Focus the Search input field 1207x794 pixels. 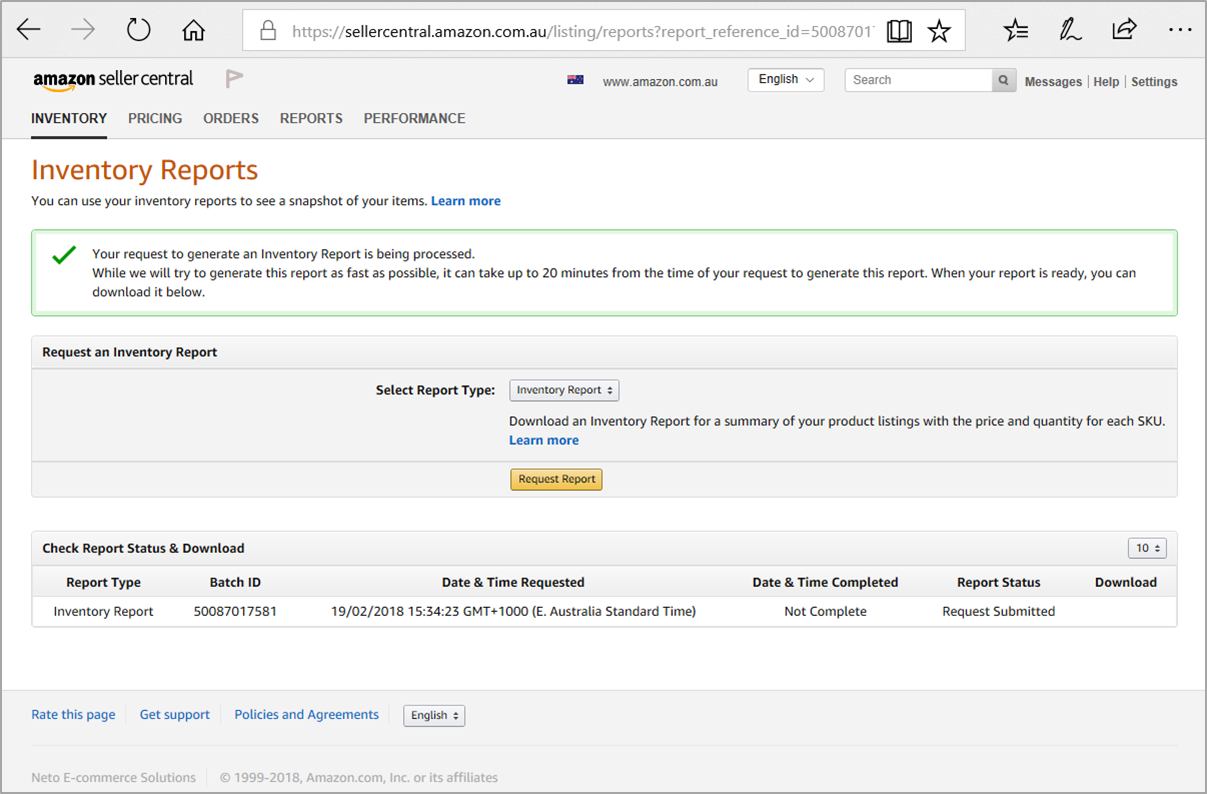pyautogui.click(x=918, y=80)
